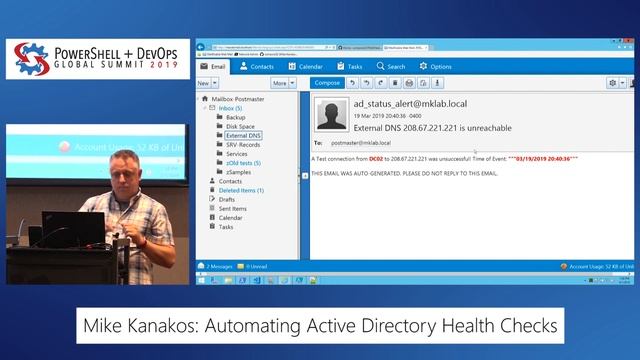Open the Backup folder

[236, 118]
